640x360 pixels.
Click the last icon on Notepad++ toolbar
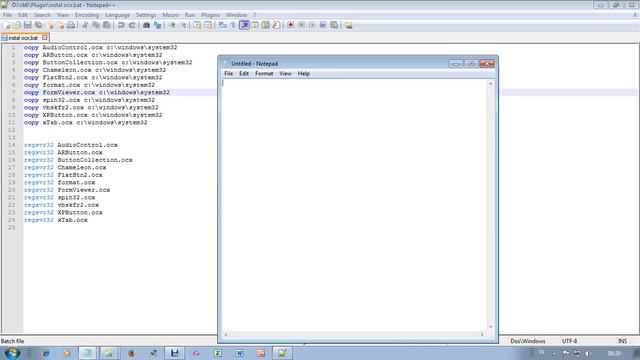pyautogui.click(x=349, y=25)
